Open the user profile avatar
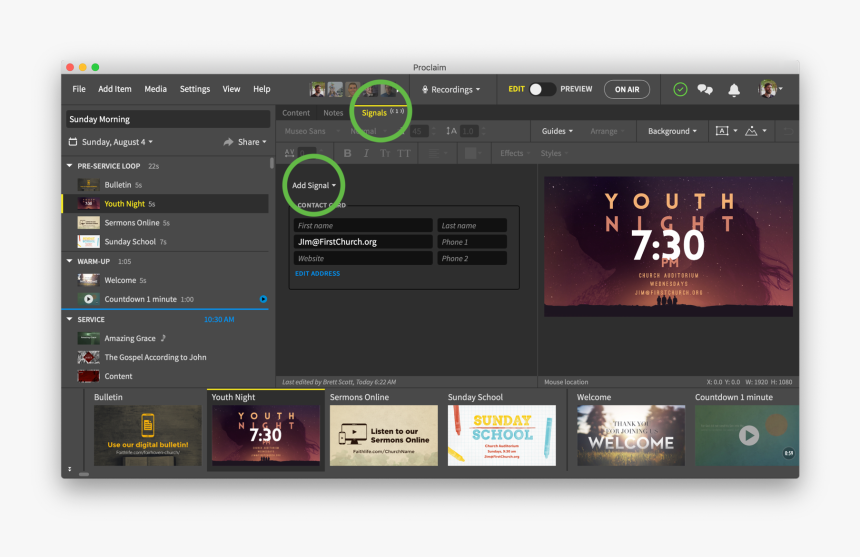 (768, 89)
